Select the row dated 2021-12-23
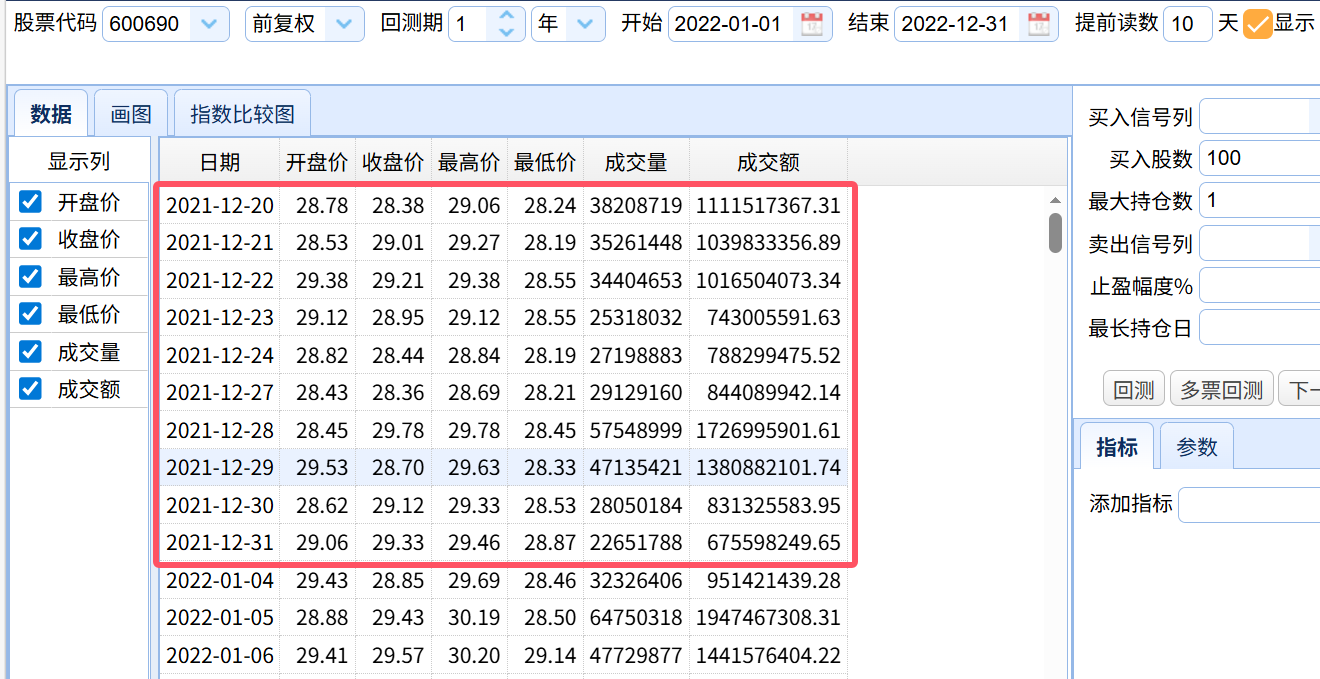Viewport: 1320px width, 679px height. 504,318
